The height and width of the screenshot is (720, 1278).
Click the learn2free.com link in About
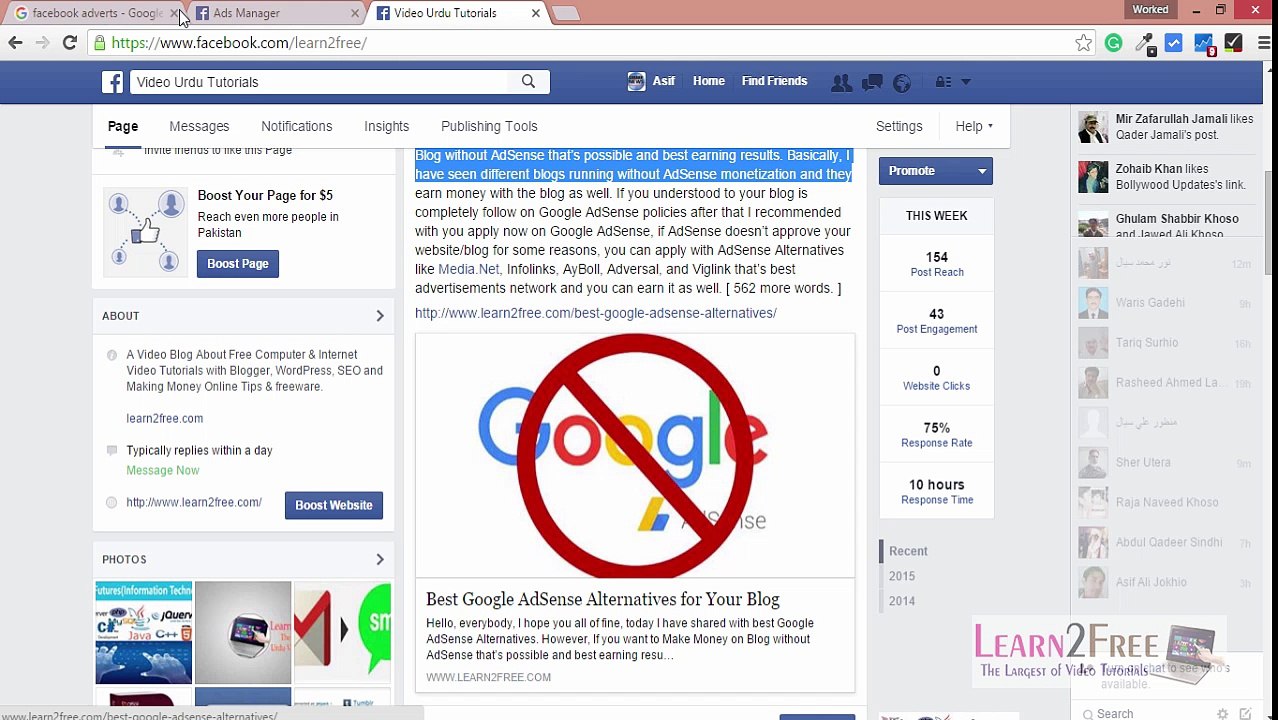(164, 418)
